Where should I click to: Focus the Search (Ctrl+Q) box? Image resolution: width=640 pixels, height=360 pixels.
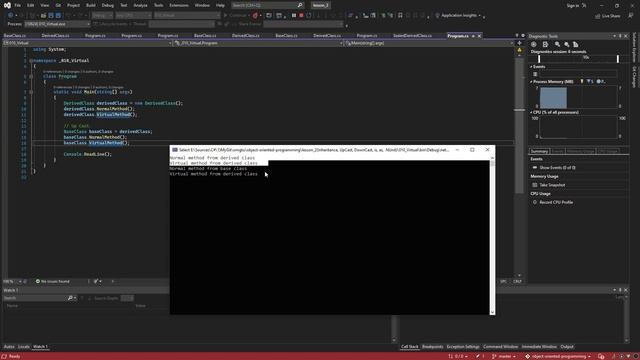click(x=267, y=5)
